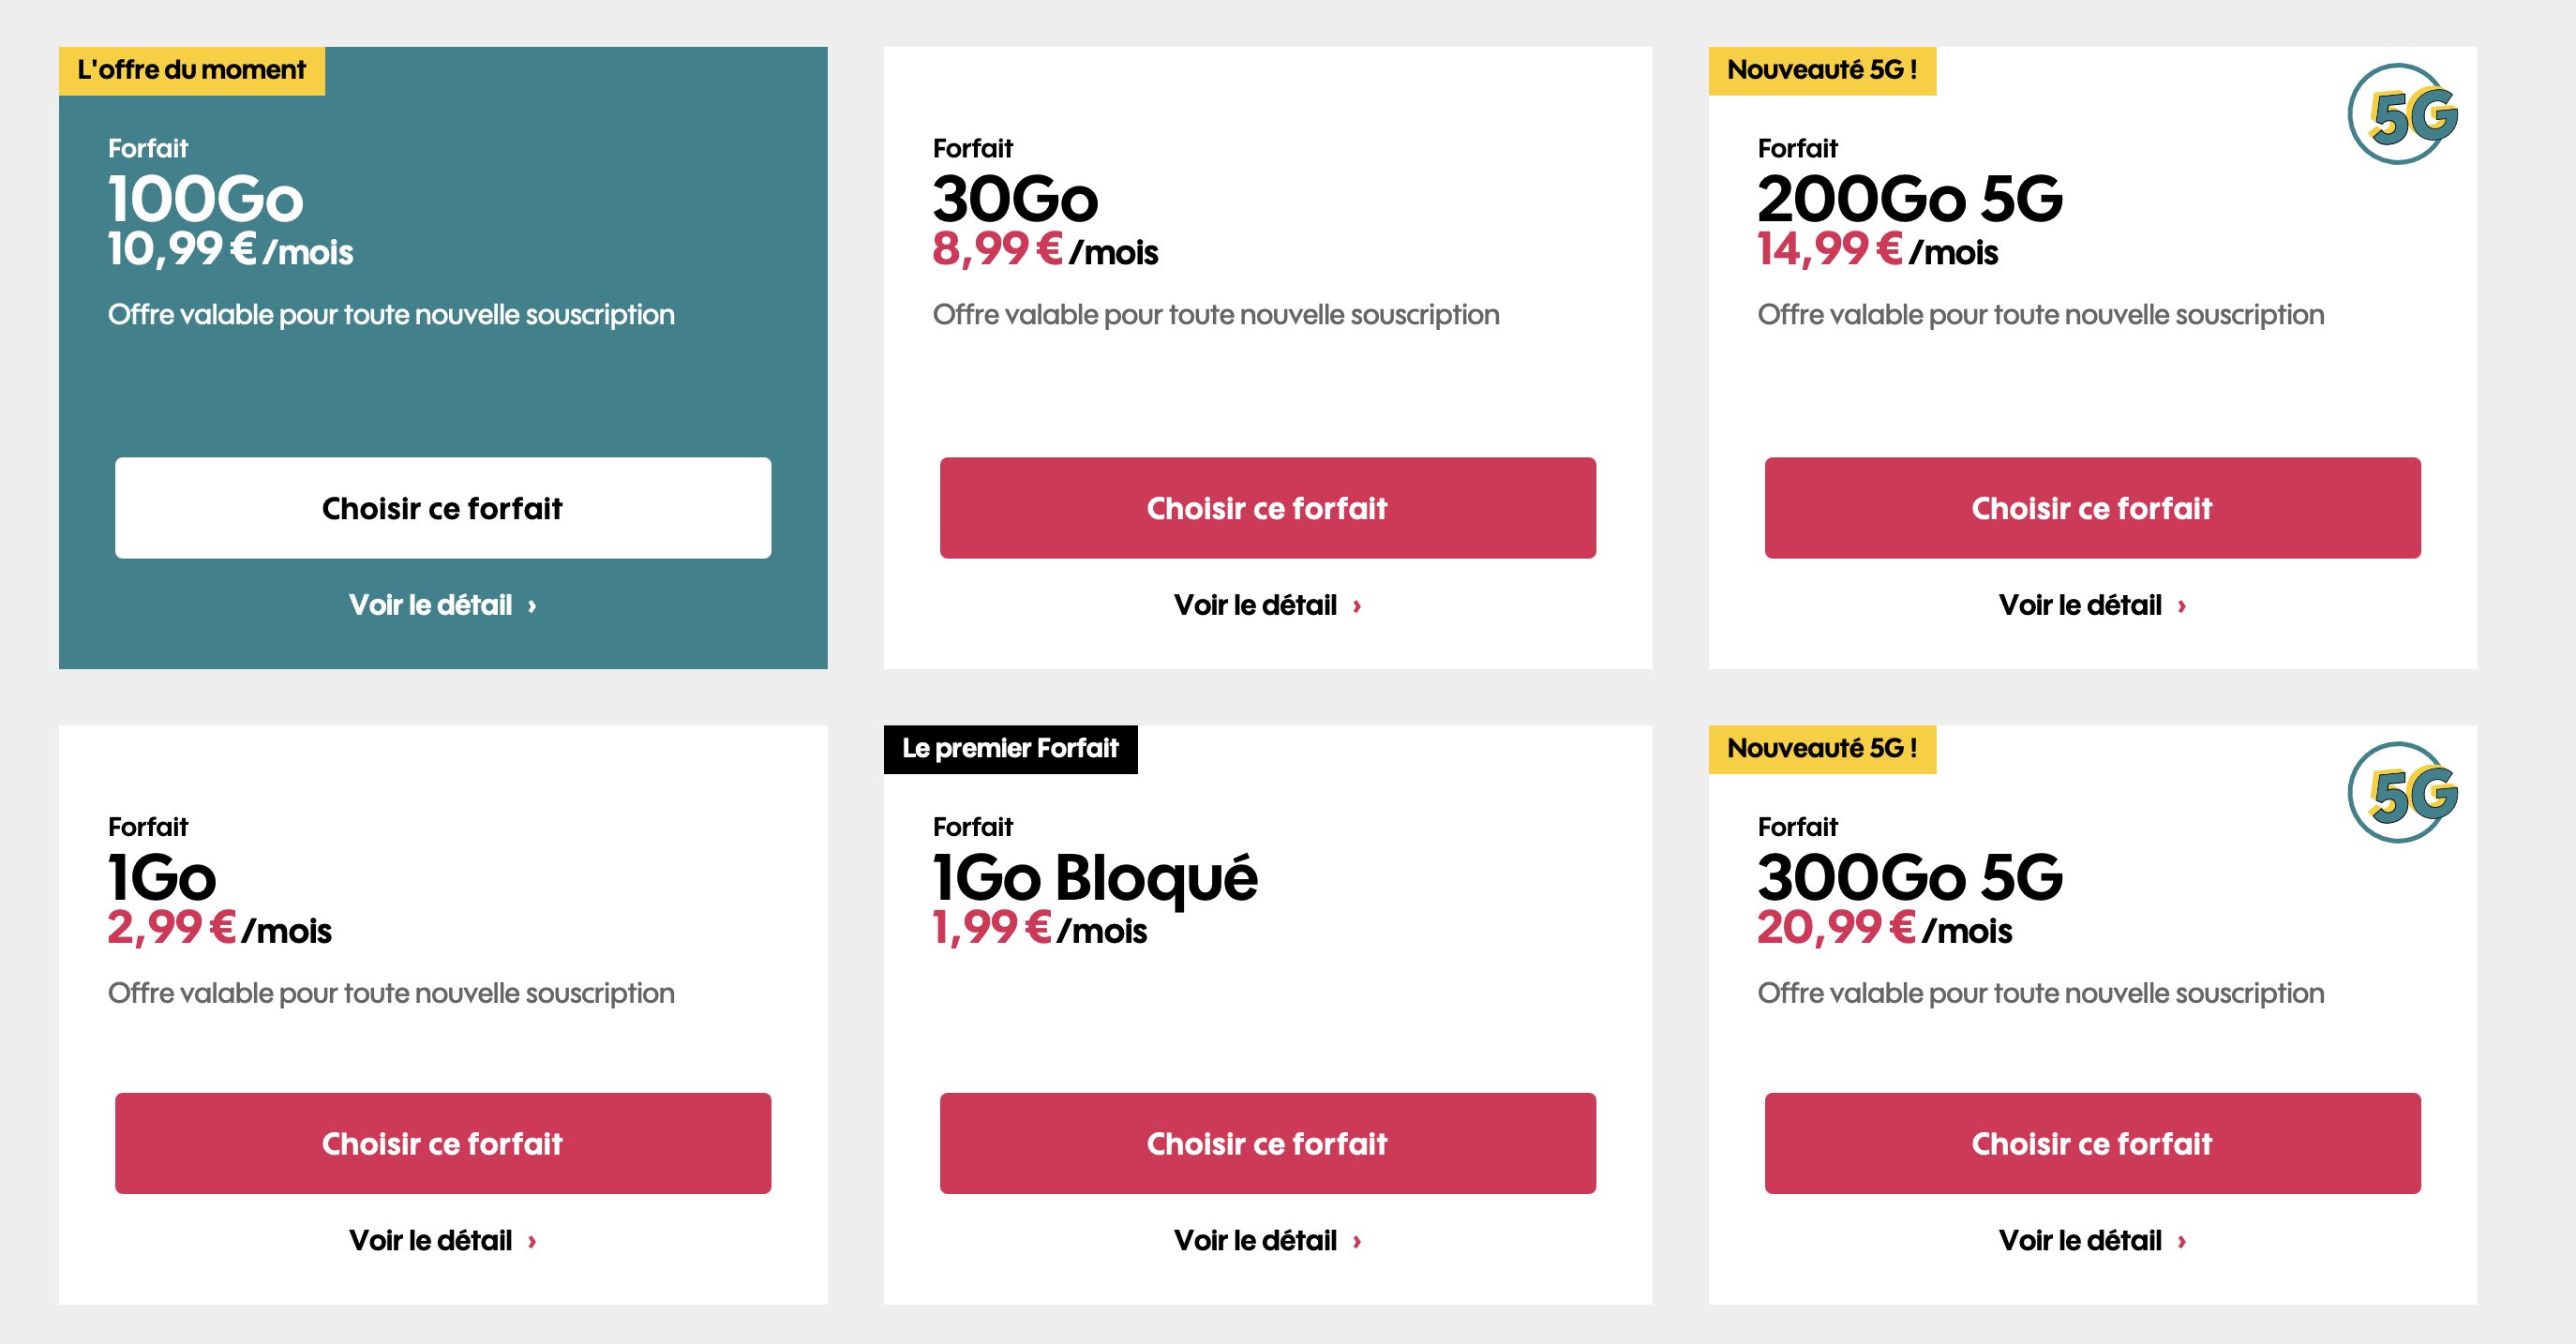Open details link for 1Go Bloqué
The height and width of the screenshot is (1344, 2576).
(x=1267, y=1240)
